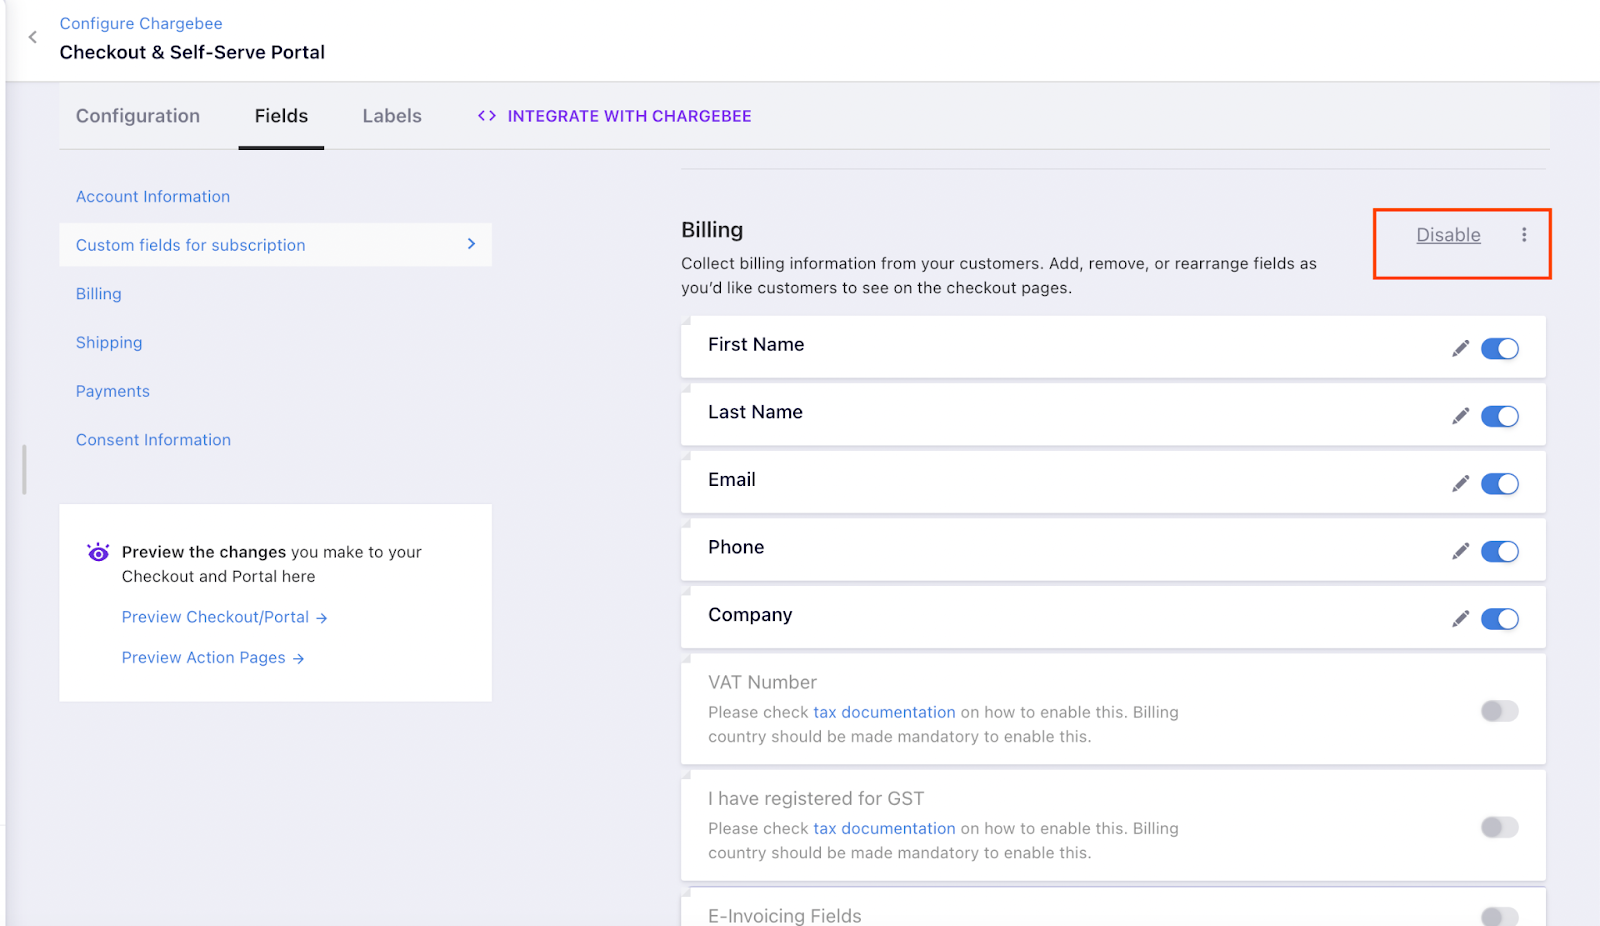Click the 'I have registered for GST' label

coord(816,799)
